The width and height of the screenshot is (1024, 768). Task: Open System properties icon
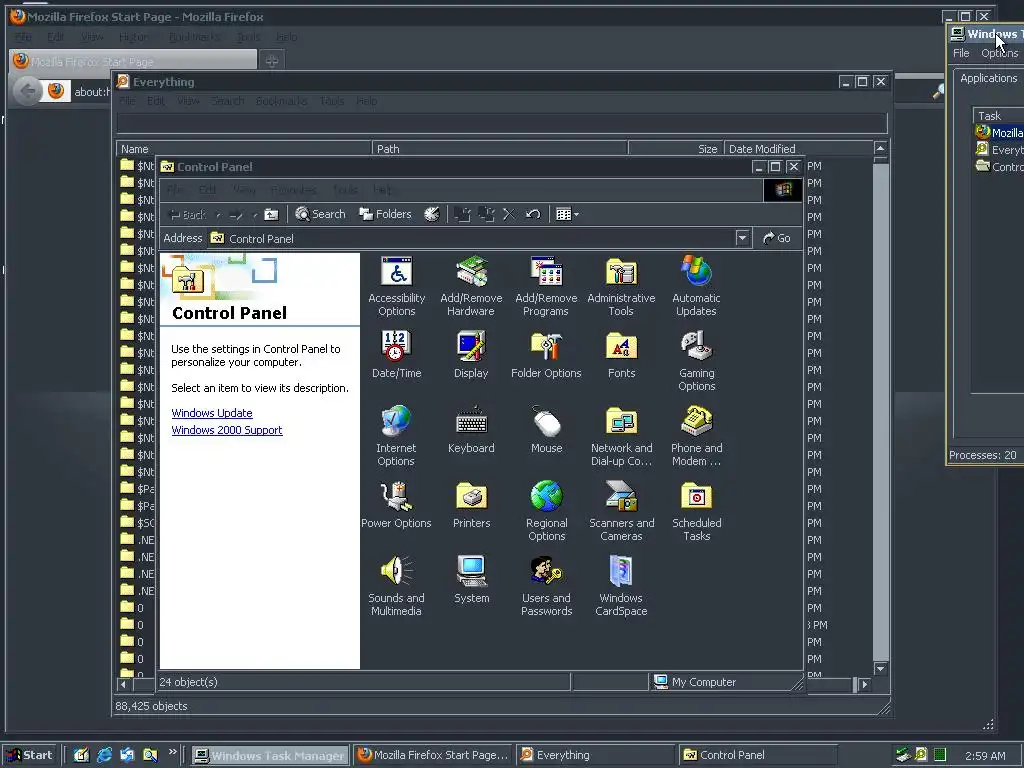[x=472, y=580]
